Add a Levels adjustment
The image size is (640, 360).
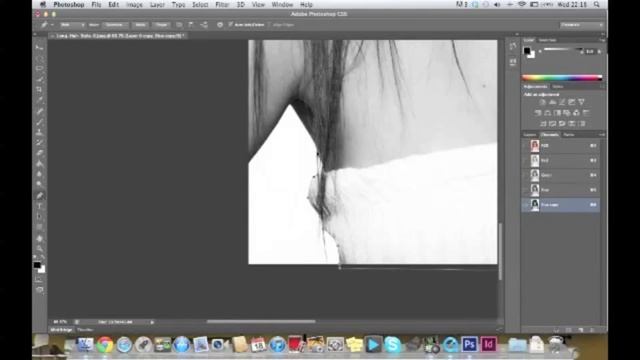pyautogui.click(x=552, y=102)
